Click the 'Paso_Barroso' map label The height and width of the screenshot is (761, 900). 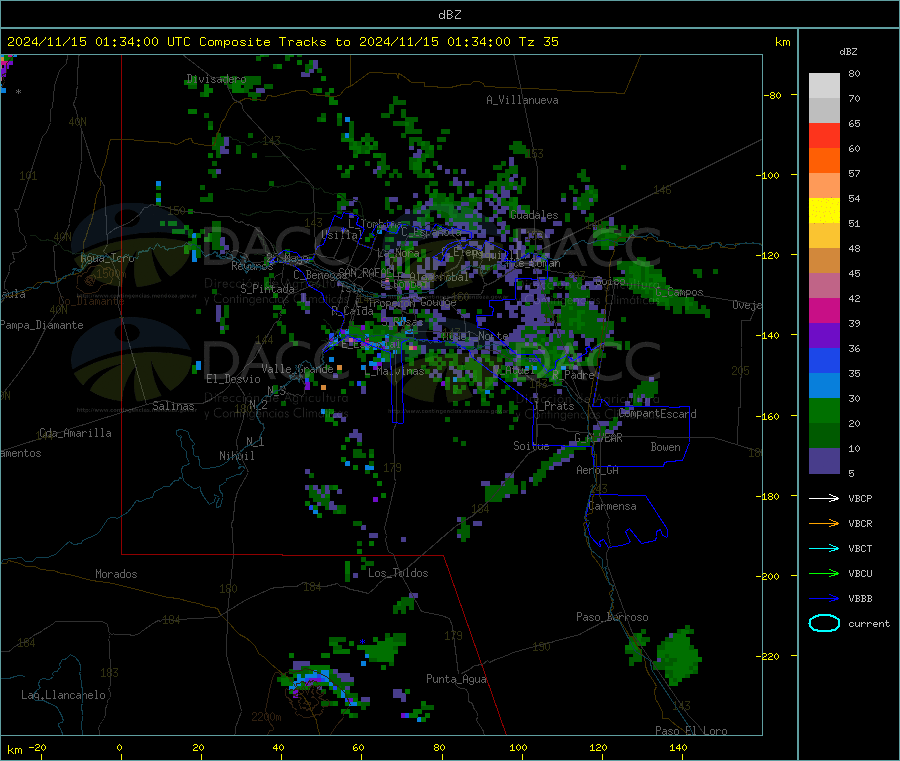(x=612, y=617)
